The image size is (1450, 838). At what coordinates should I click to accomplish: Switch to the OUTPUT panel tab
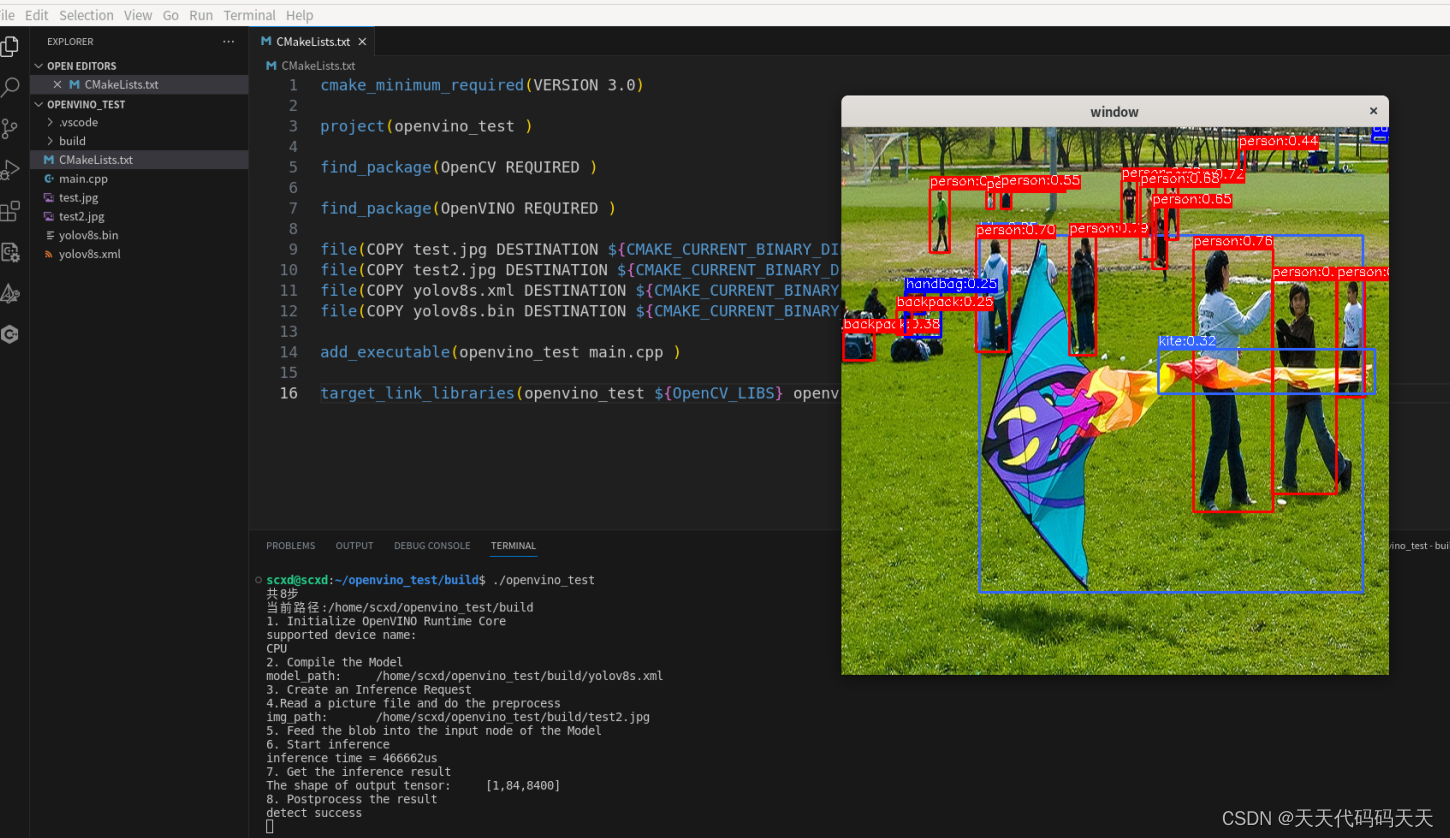pyautogui.click(x=354, y=545)
